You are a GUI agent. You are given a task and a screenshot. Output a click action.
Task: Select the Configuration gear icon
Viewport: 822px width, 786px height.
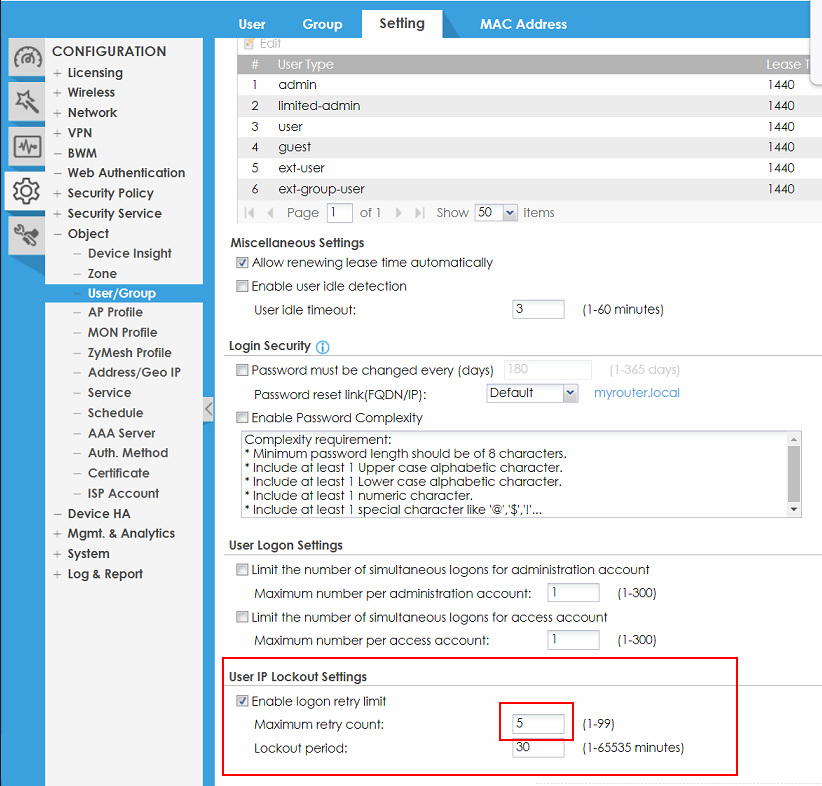(26, 190)
